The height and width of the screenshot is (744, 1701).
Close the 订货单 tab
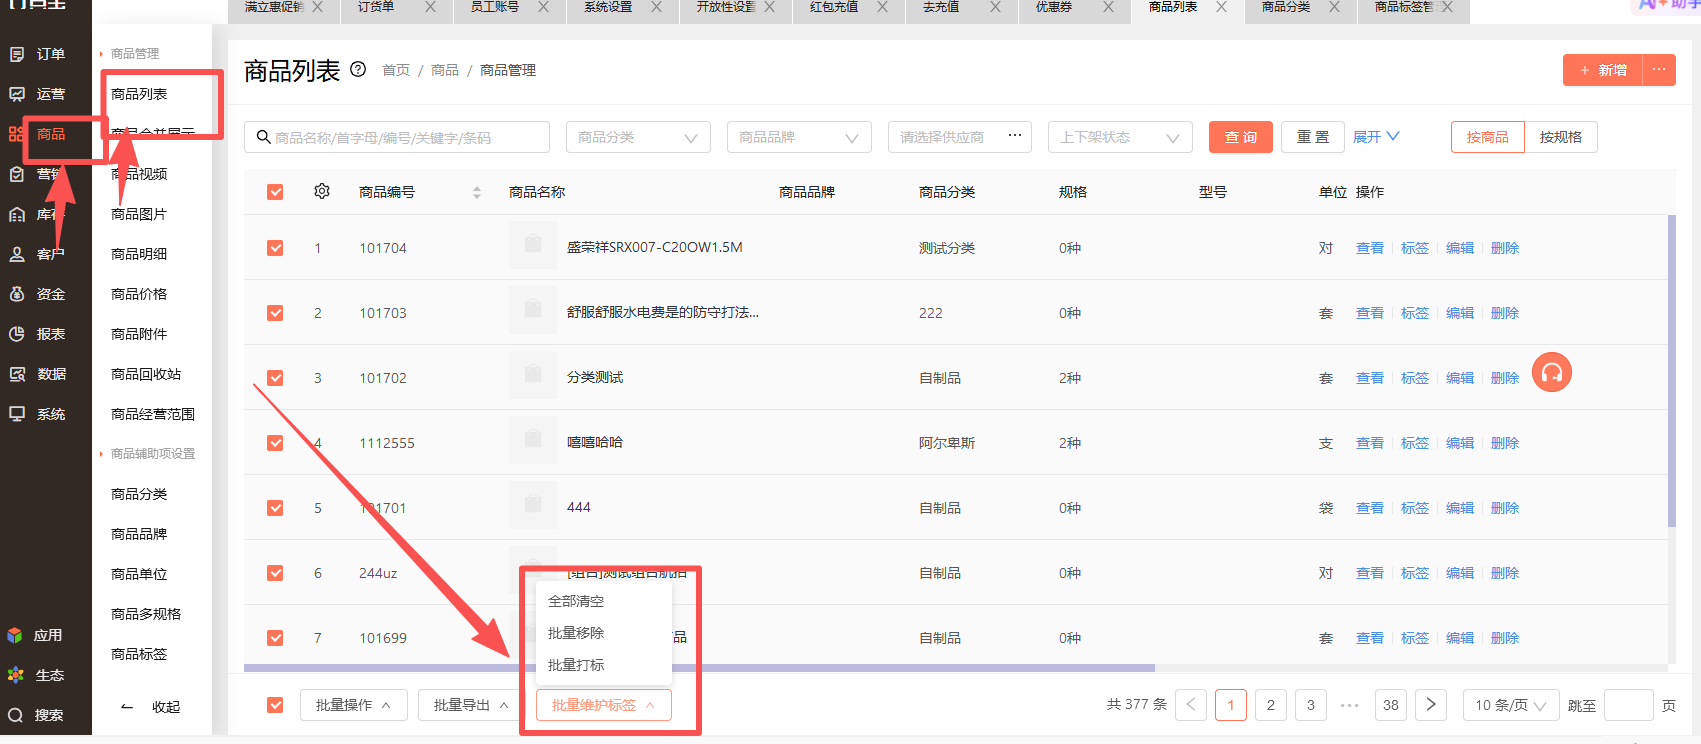430,7
